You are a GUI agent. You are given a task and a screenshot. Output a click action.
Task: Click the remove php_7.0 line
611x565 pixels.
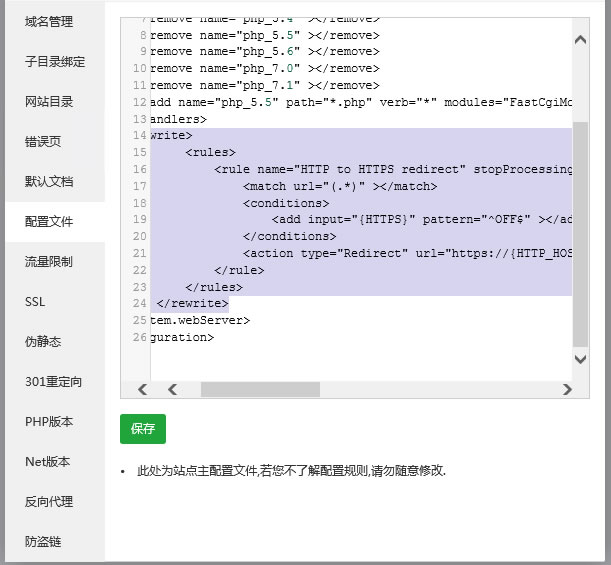pos(265,69)
